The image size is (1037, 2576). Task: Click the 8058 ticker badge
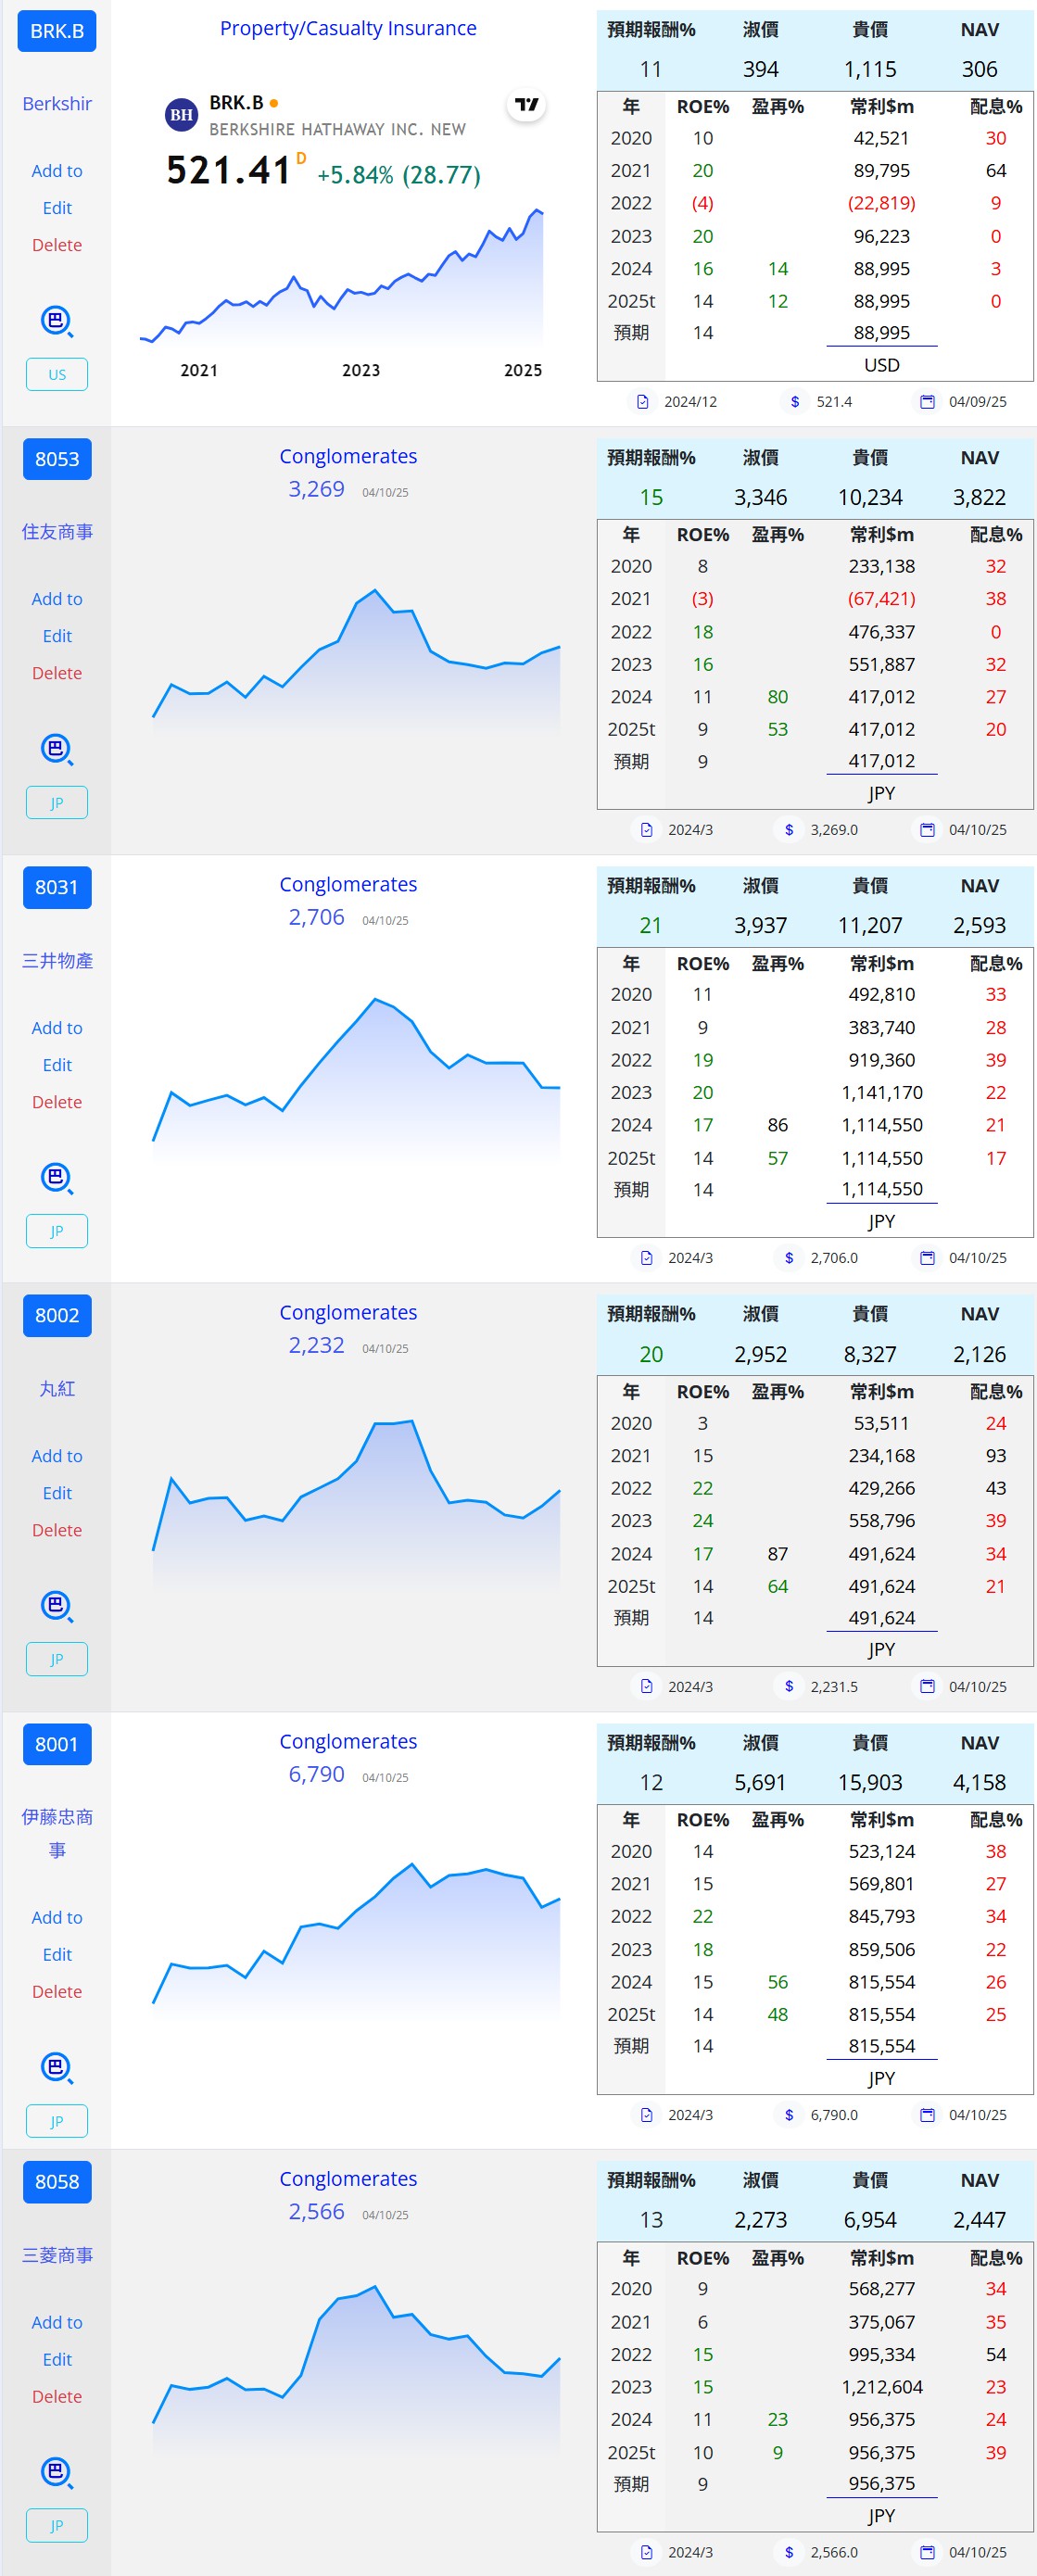point(57,2181)
